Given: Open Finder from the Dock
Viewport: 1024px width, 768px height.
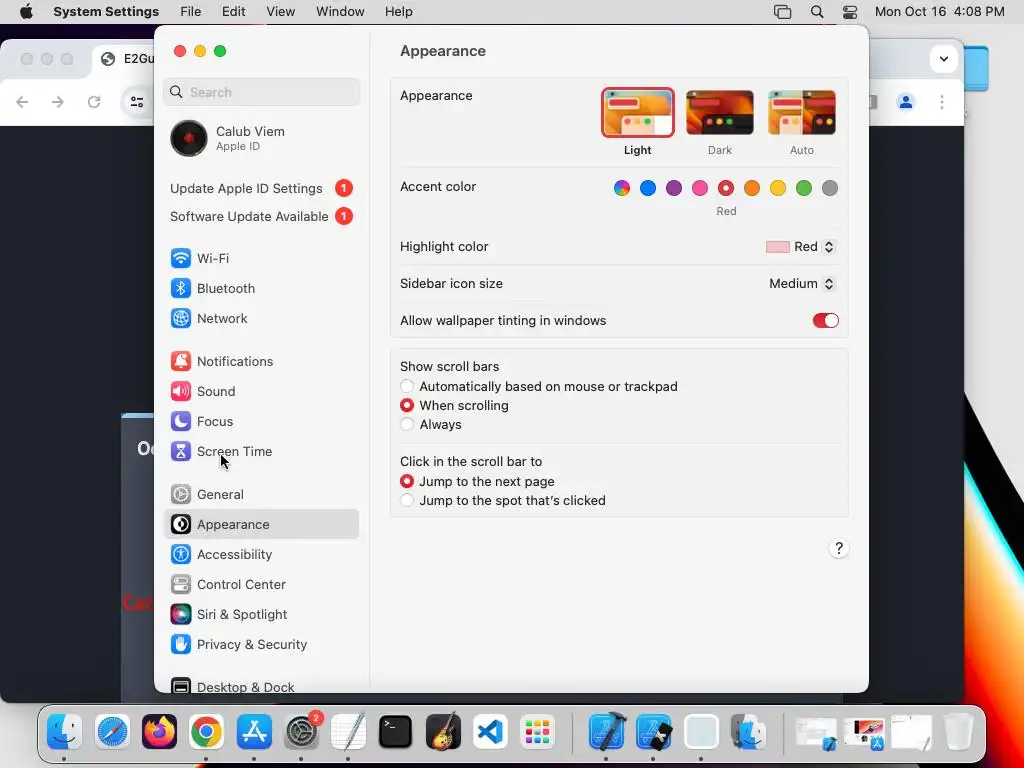Looking at the screenshot, I should (x=64, y=731).
